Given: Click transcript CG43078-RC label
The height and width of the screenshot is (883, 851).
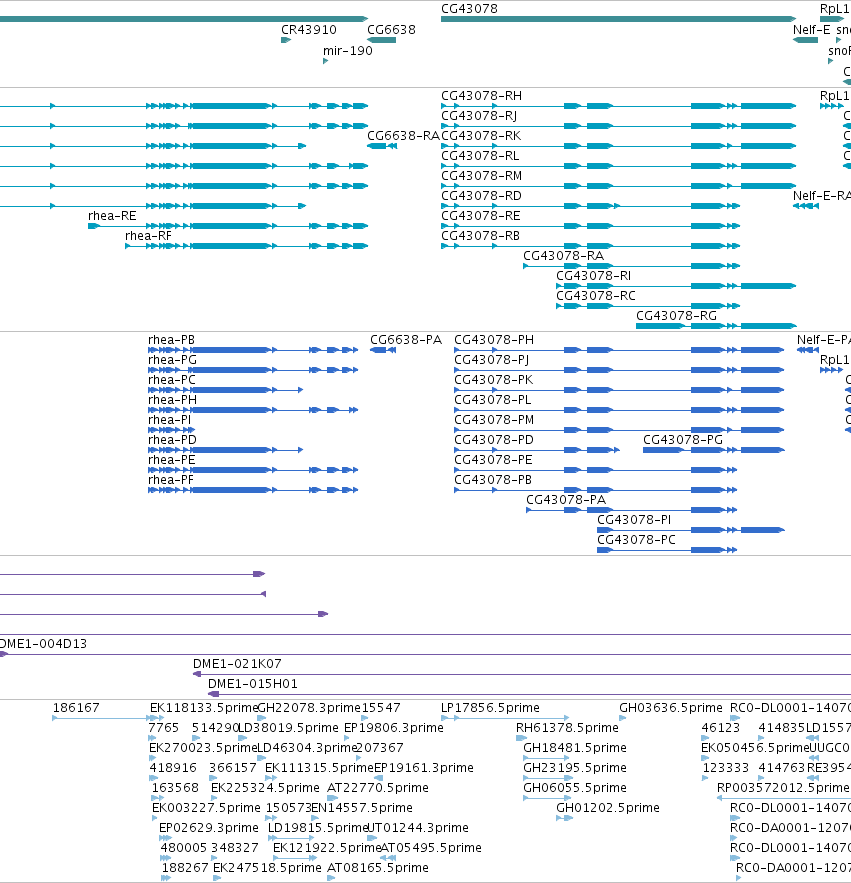Looking at the screenshot, I should coord(596,296).
